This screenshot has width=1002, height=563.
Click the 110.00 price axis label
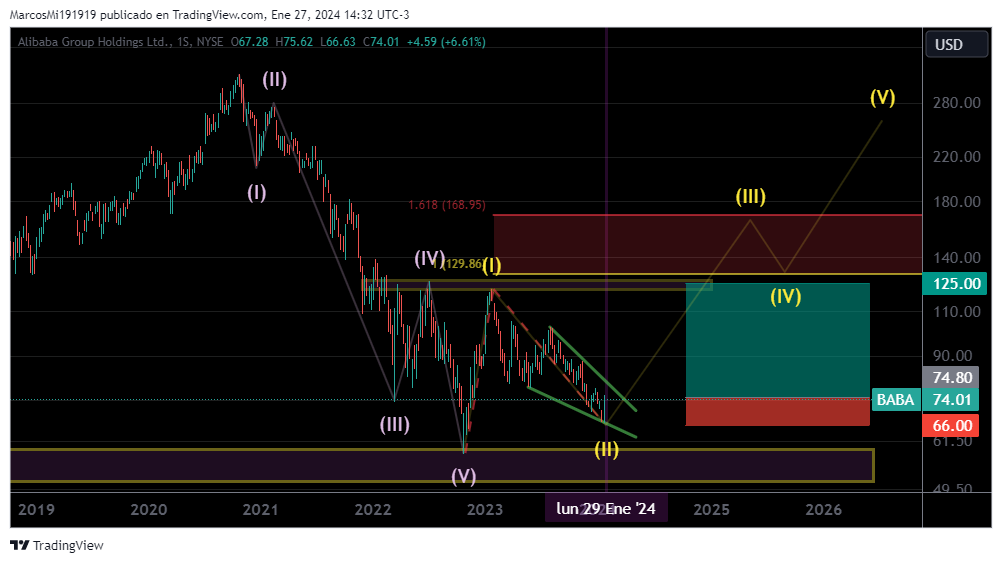(x=956, y=312)
